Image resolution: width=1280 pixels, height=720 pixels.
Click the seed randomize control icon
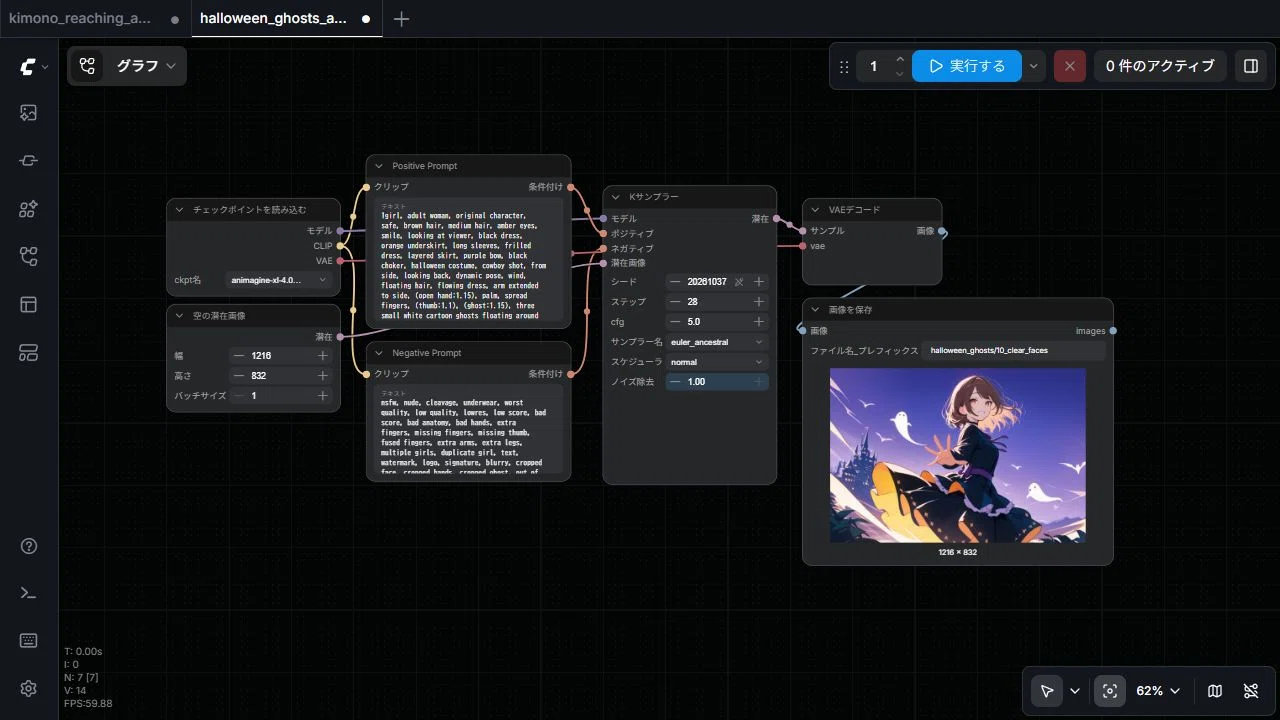pyautogui.click(x=739, y=282)
